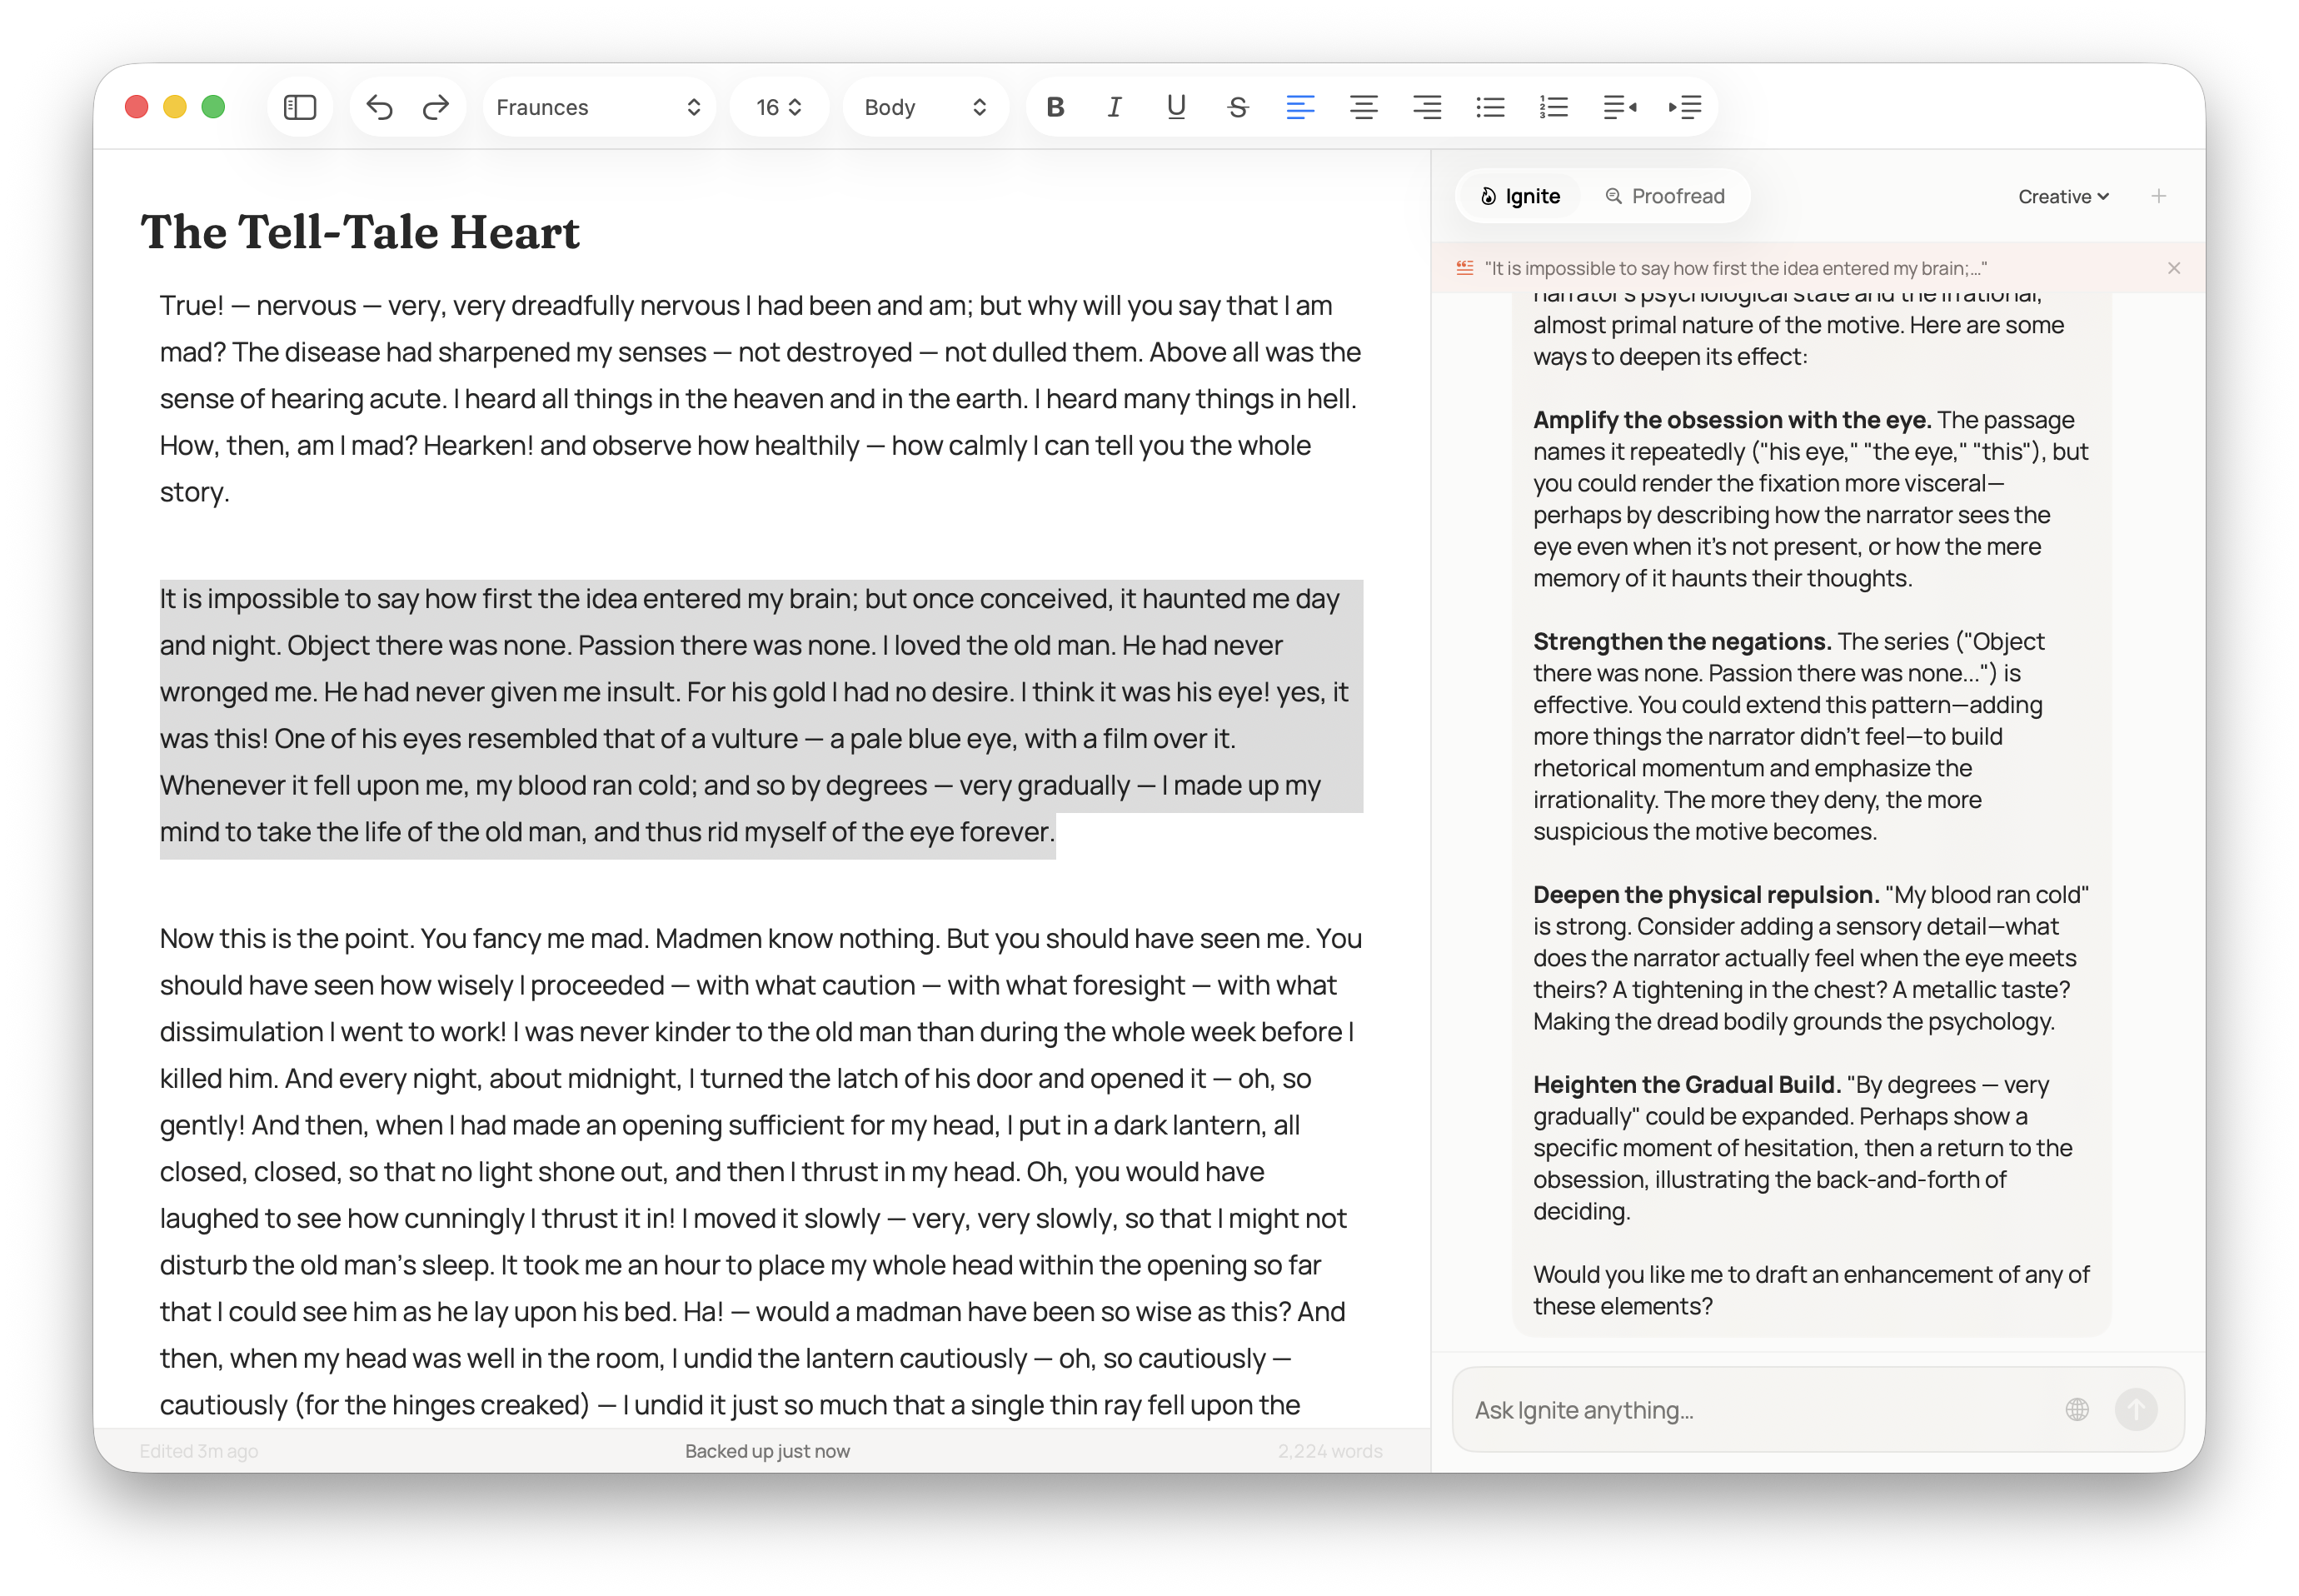This screenshot has height=1596, width=2299.
Task: Apply a numbered list
Action: 1553,107
